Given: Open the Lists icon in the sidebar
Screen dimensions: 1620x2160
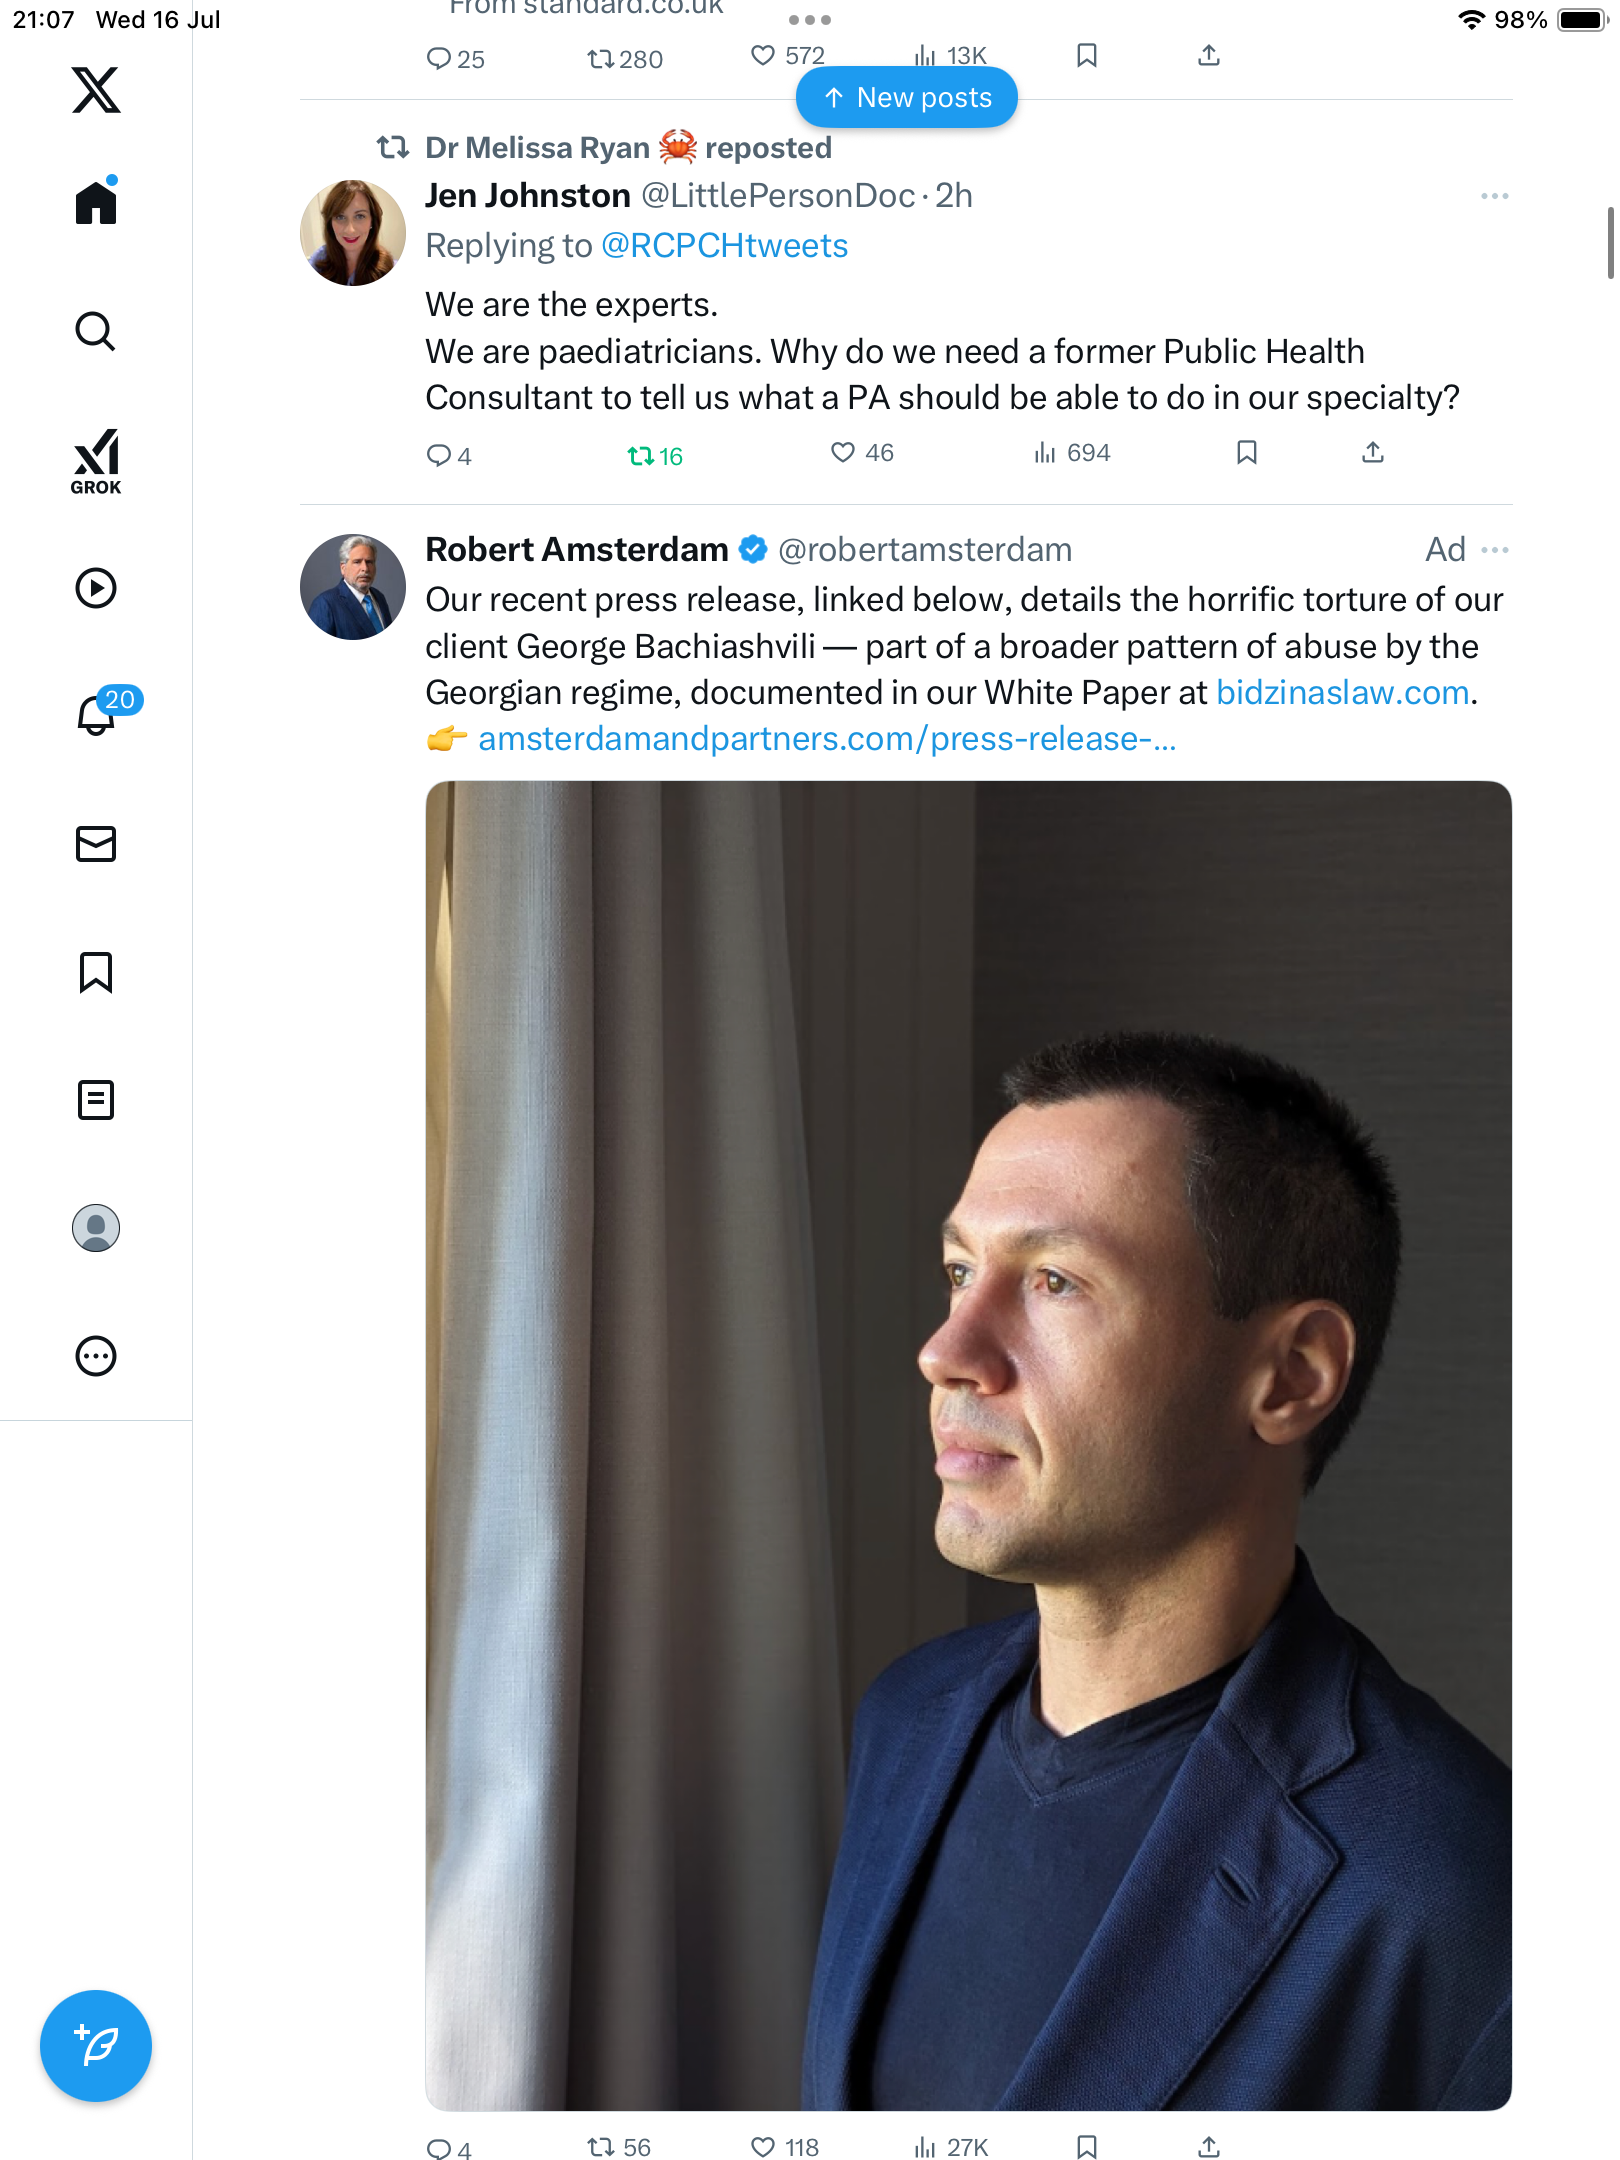Looking at the screenshot, I should [x=96, y=1100].
